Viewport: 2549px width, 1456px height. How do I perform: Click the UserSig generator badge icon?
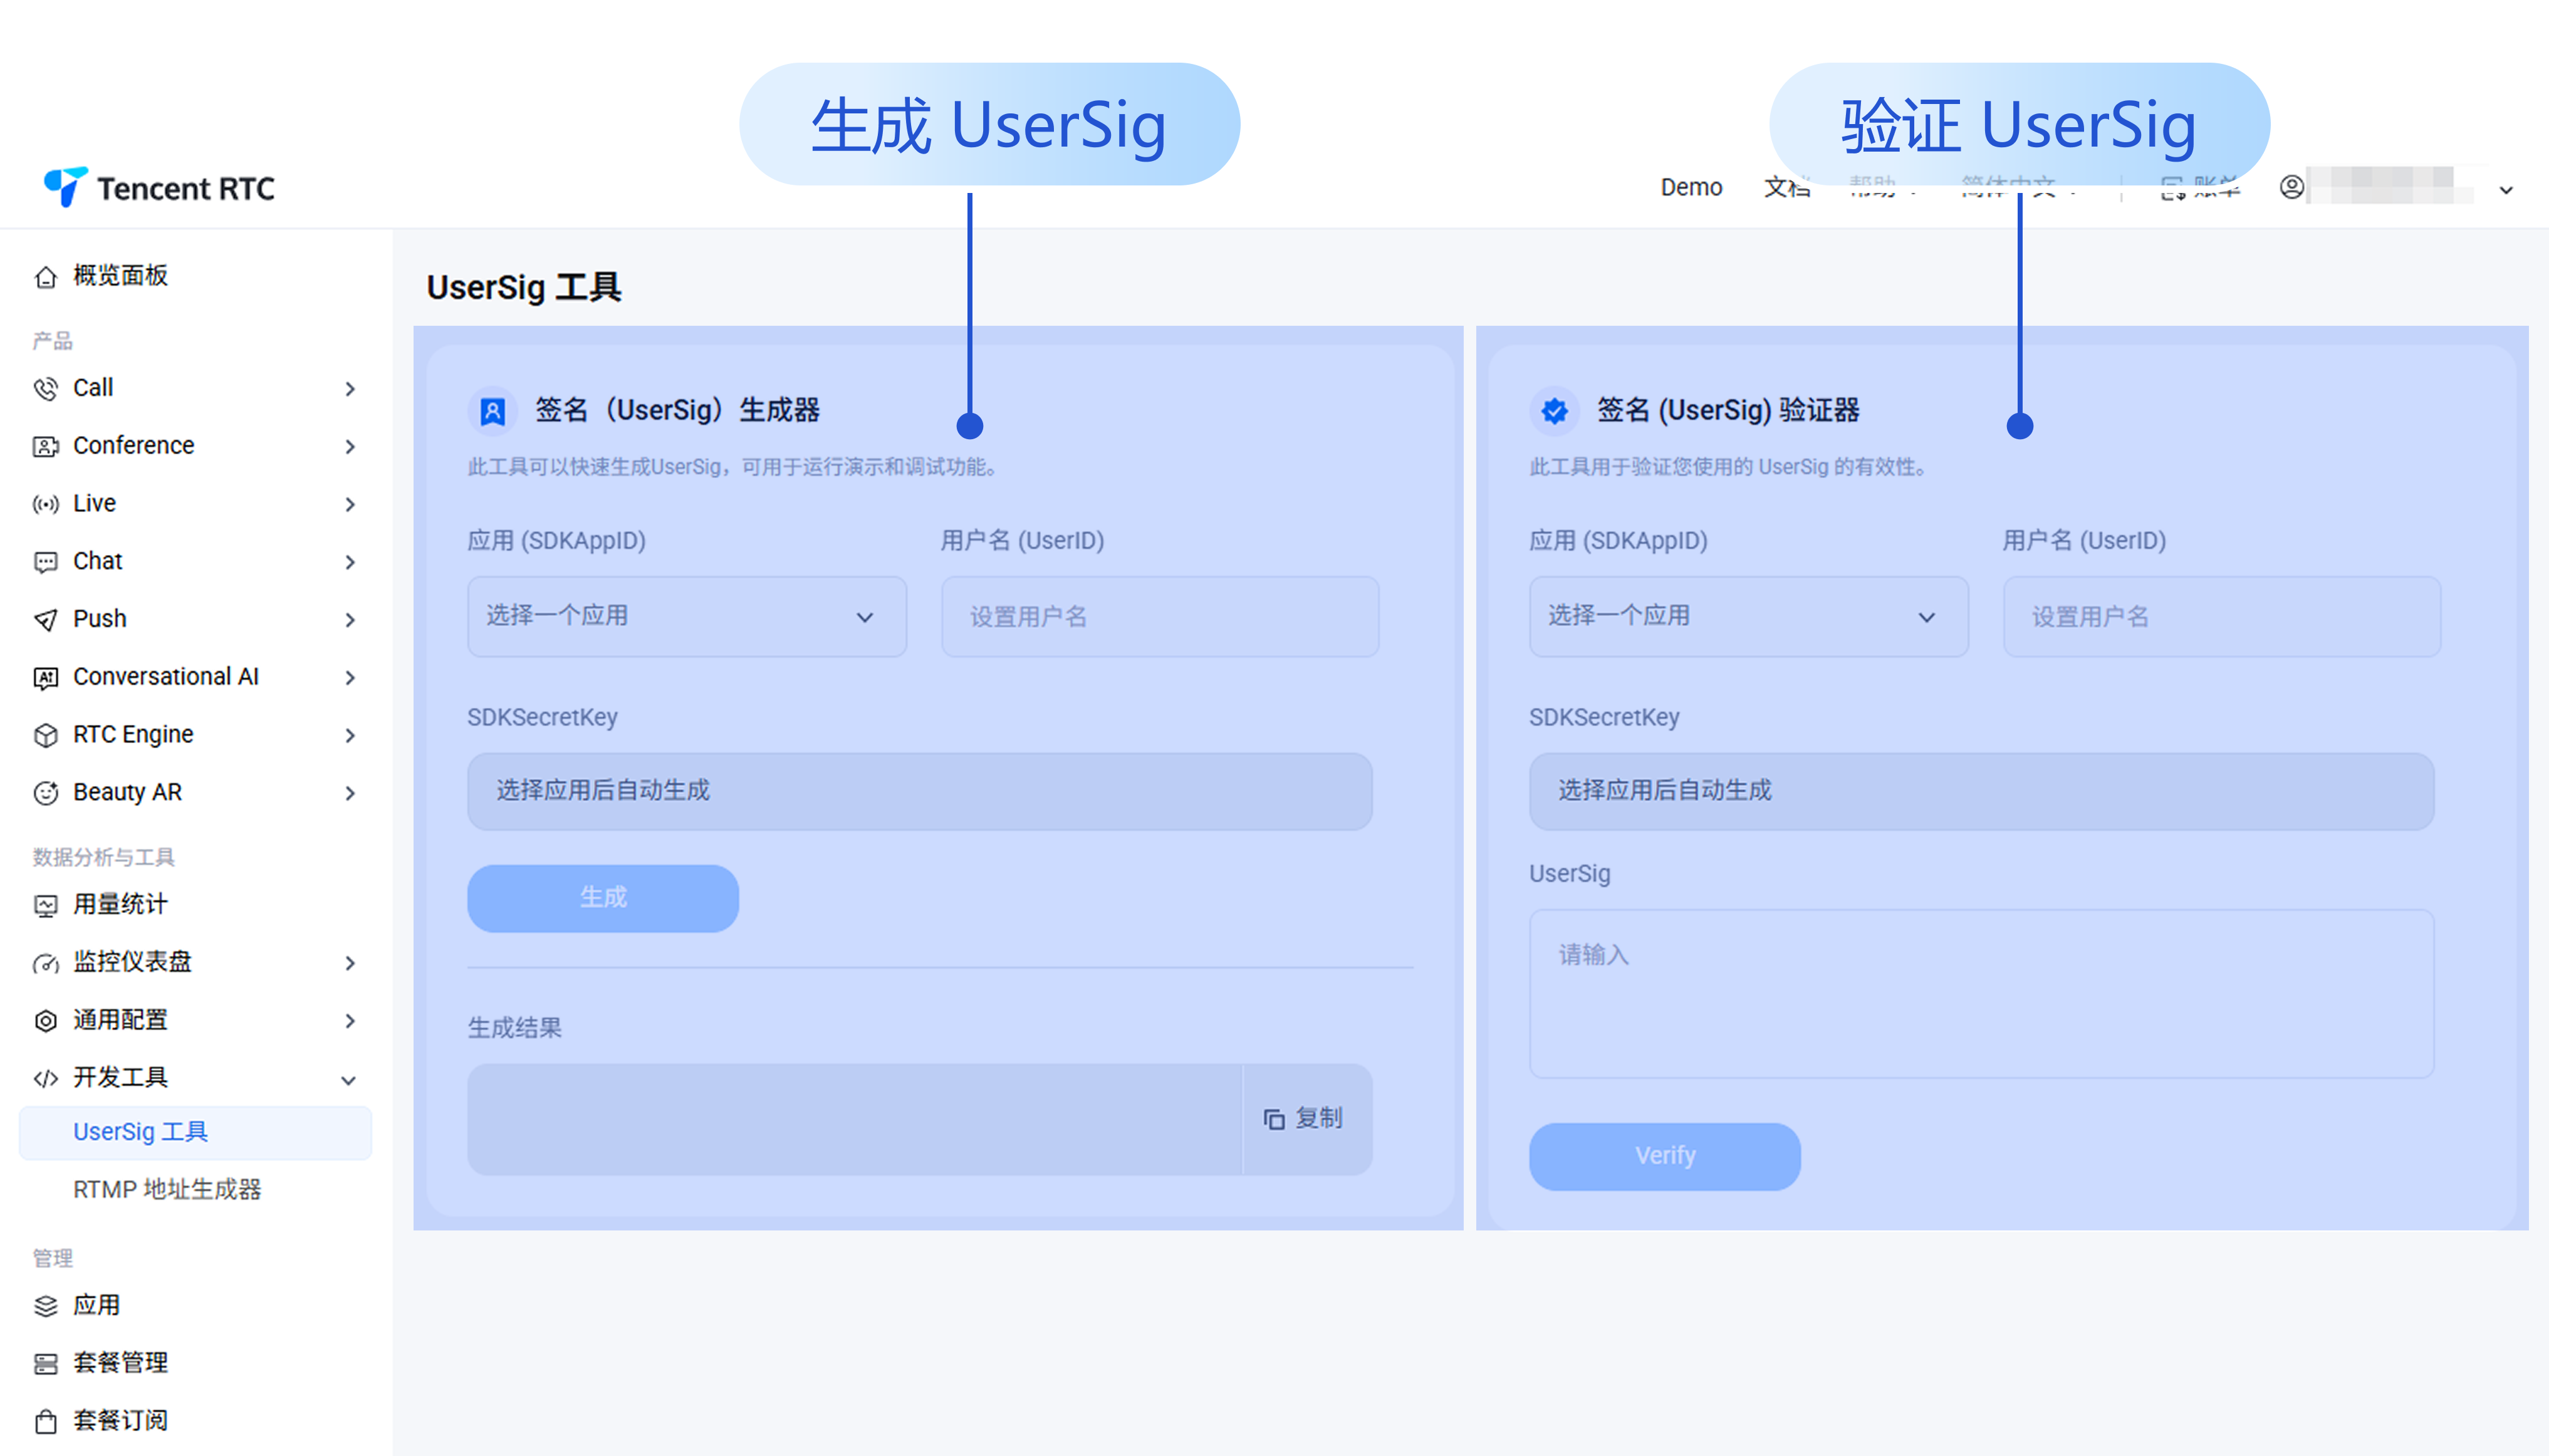click(x=493, y=411)
